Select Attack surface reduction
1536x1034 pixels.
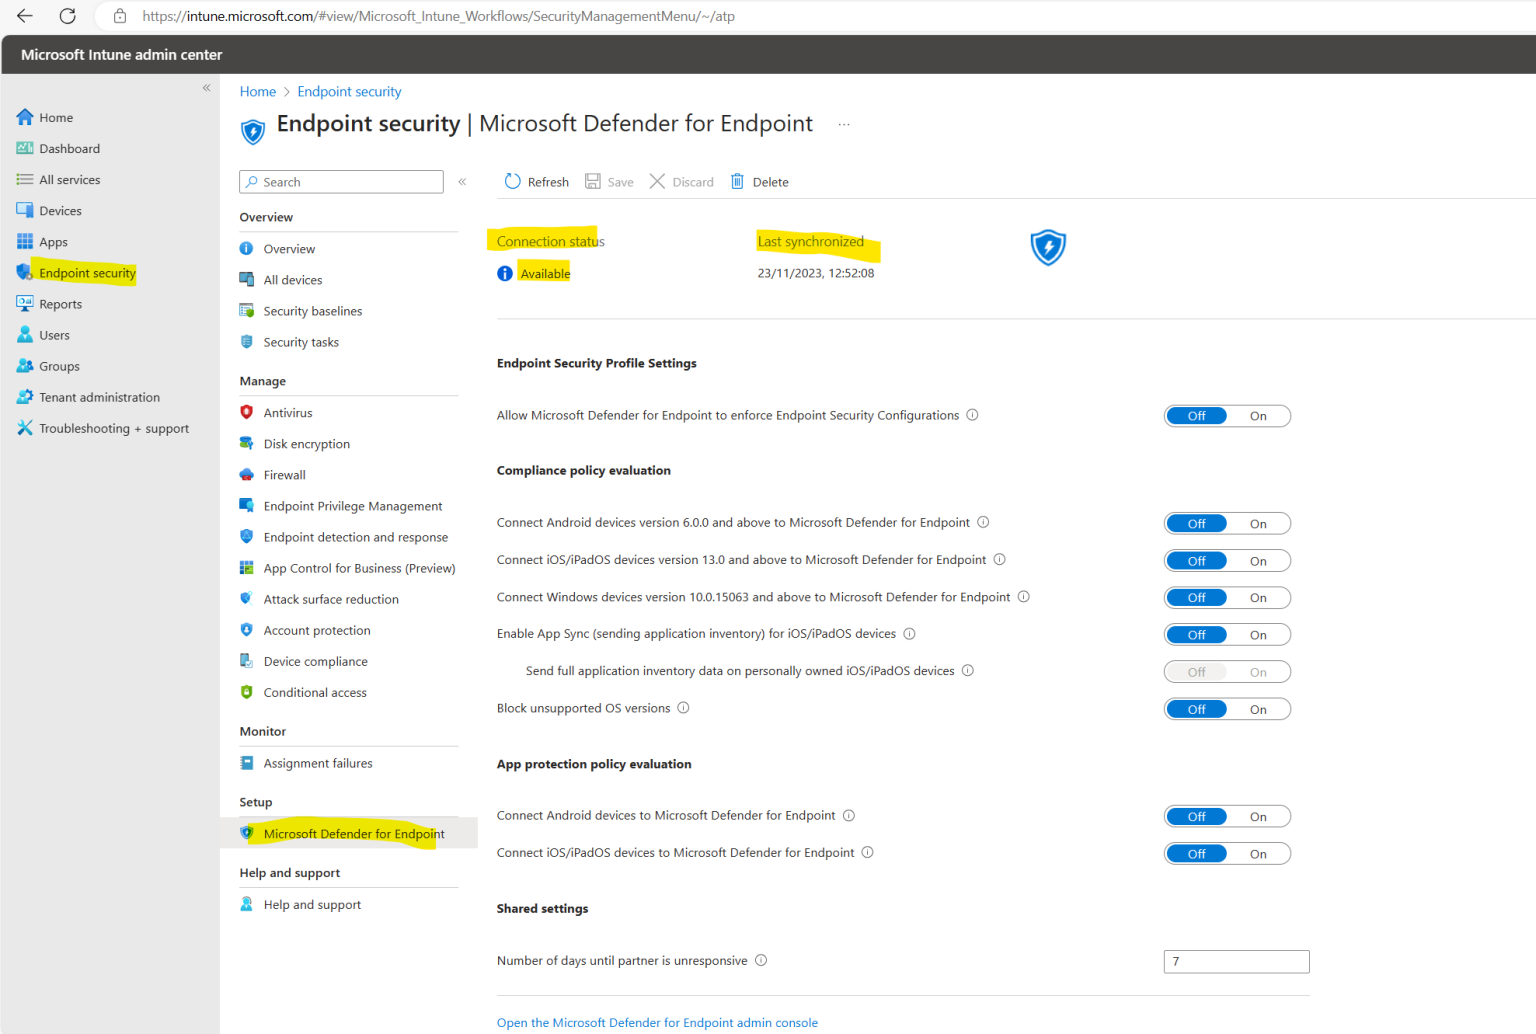pos(331,598)
